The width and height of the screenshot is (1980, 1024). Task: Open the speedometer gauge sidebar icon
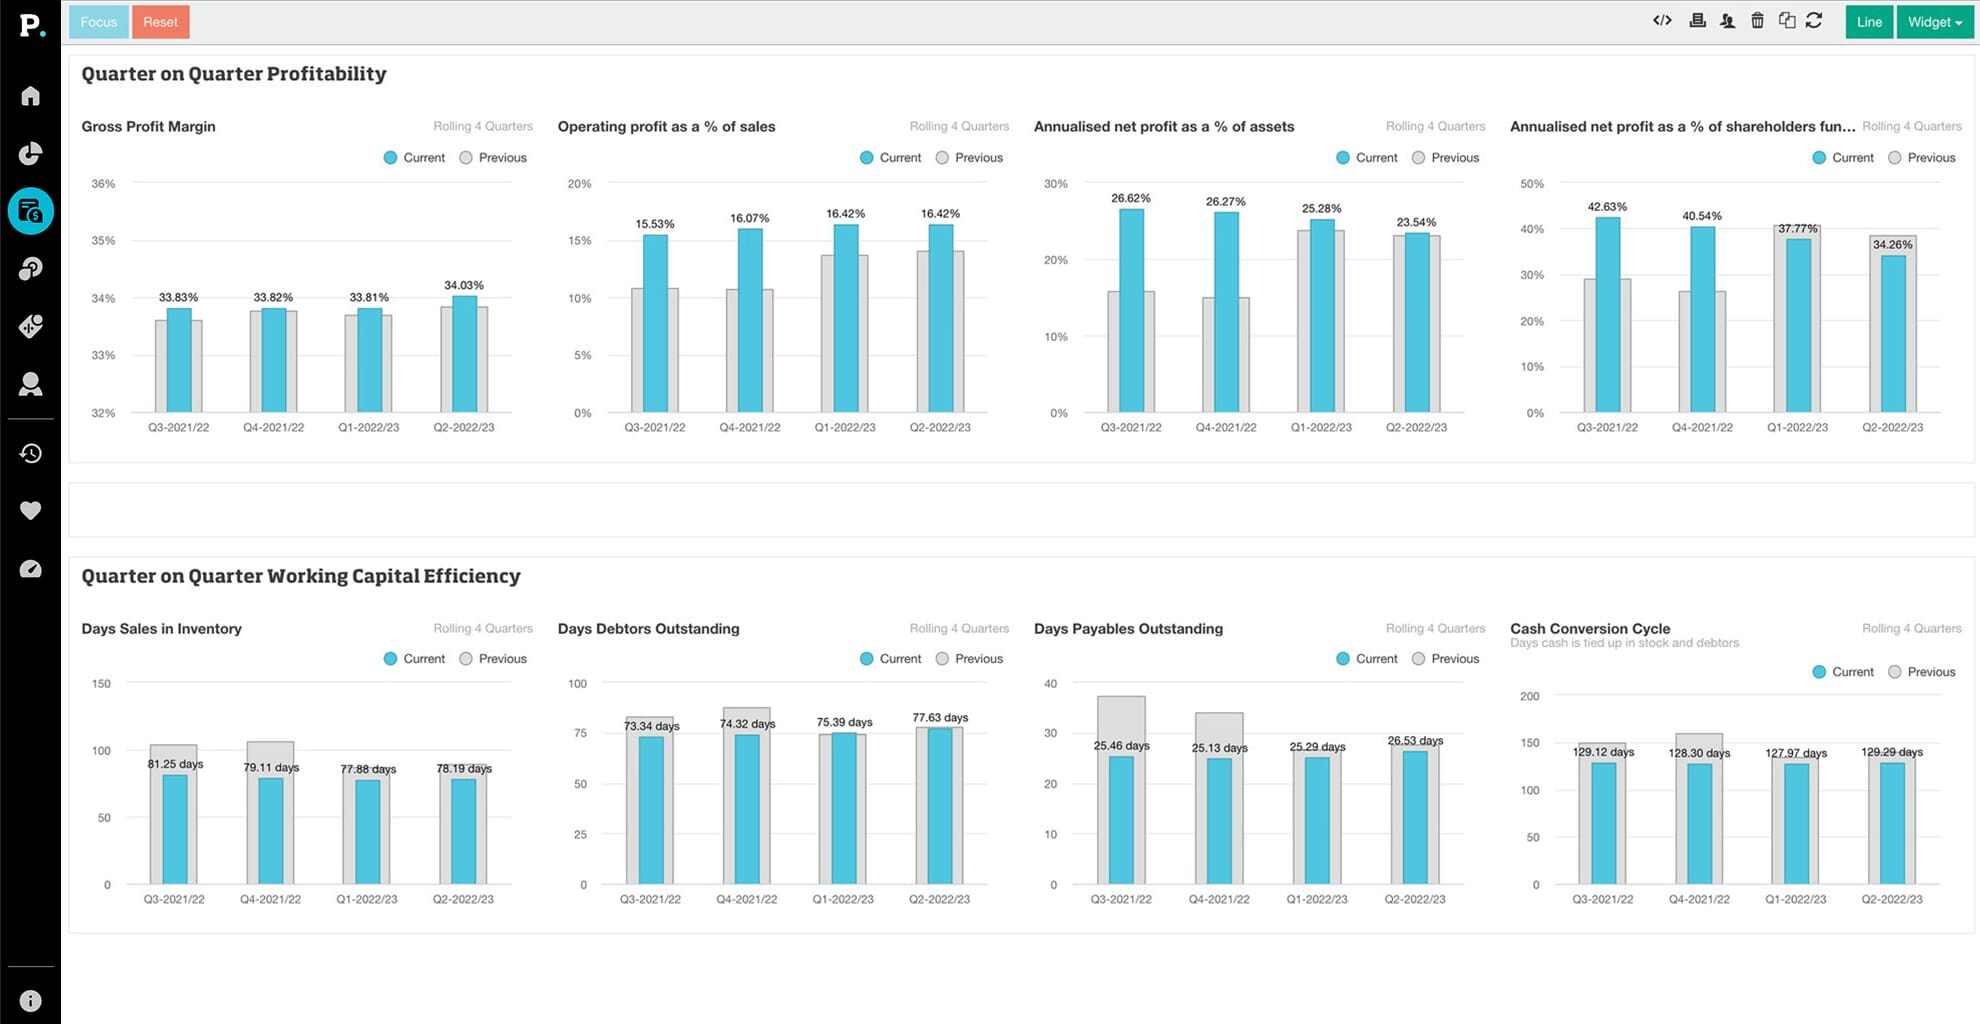click(x=31, y=569)
